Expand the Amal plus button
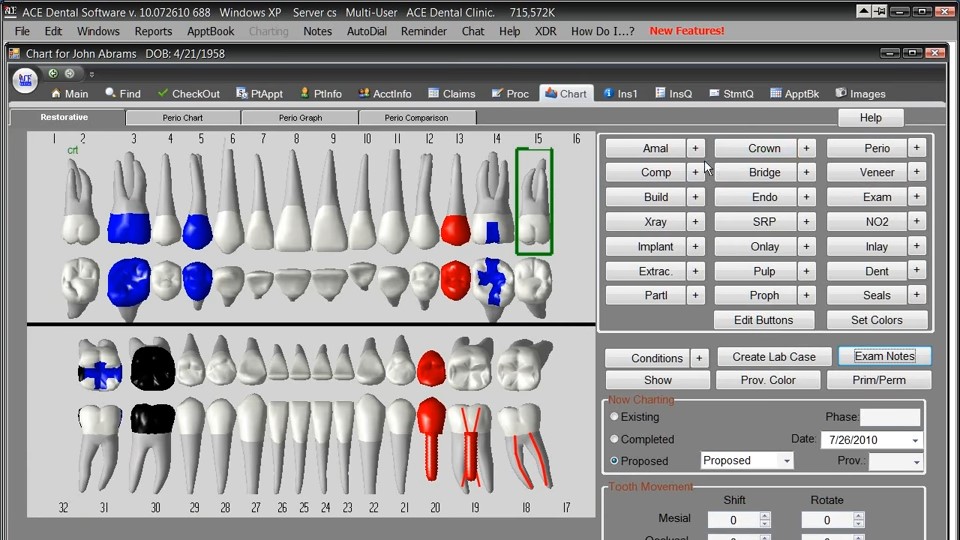This screenshot has width=960, height=540. (x=695, y=148)
